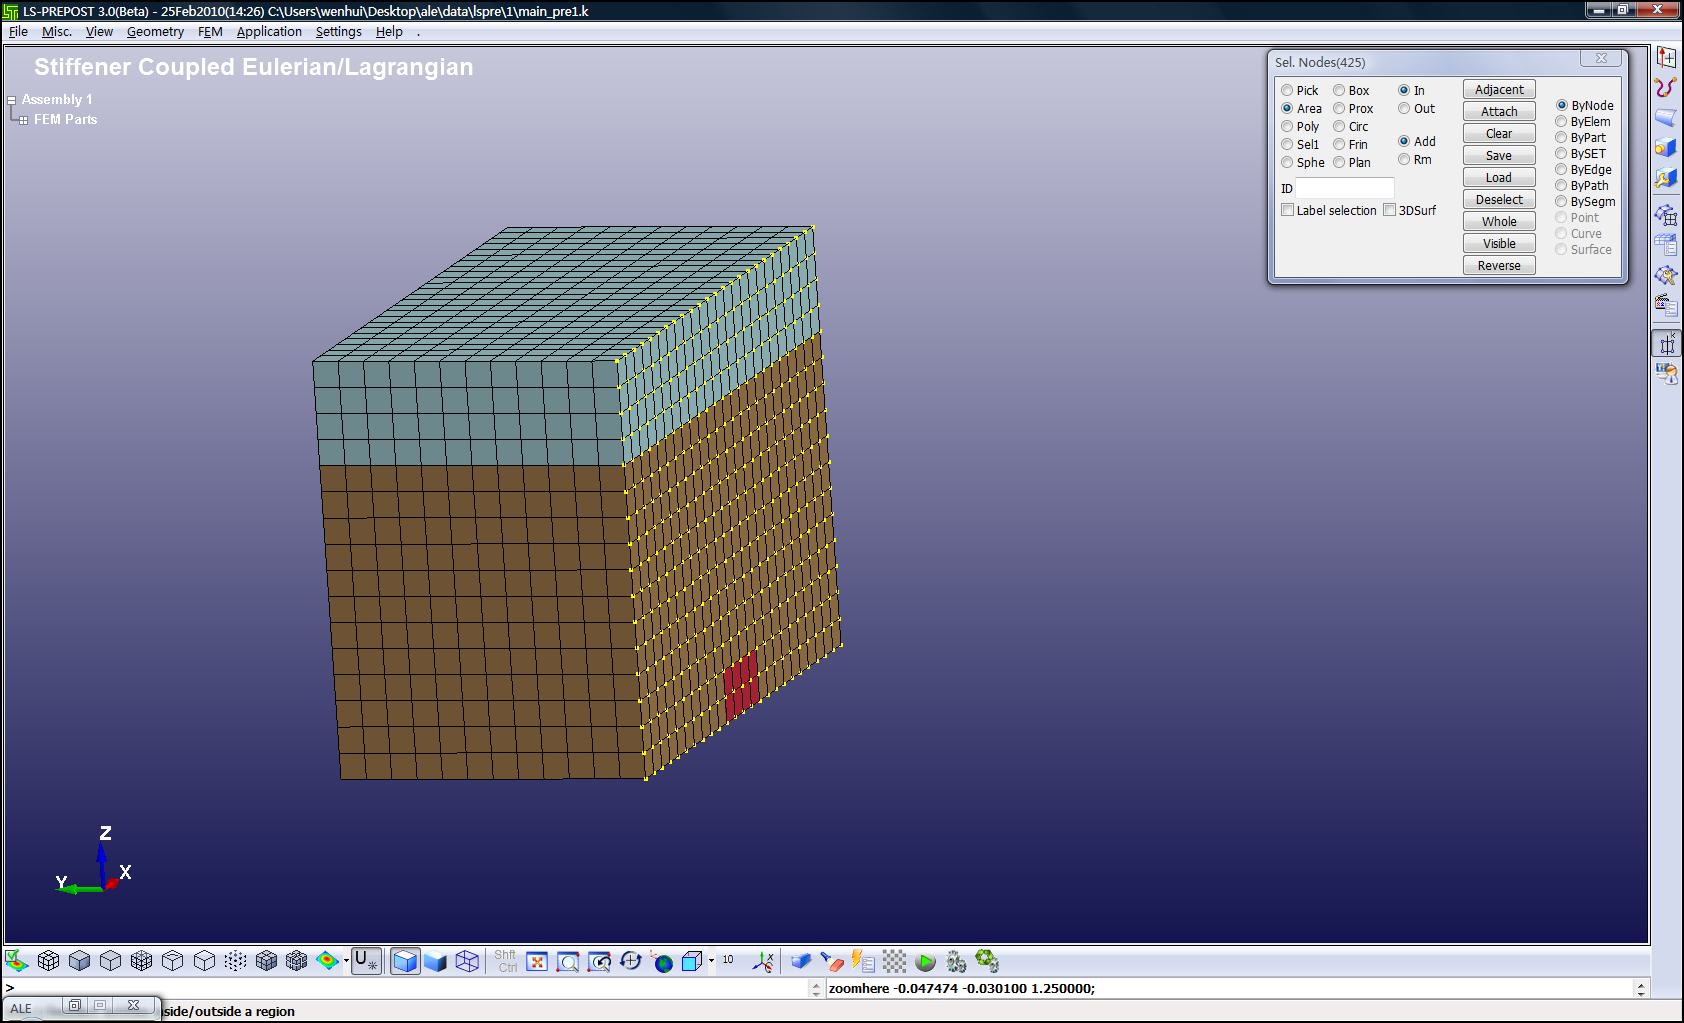Click the XYZ axis triad toggle icon

pyautogui.click(x=763, y=962)
